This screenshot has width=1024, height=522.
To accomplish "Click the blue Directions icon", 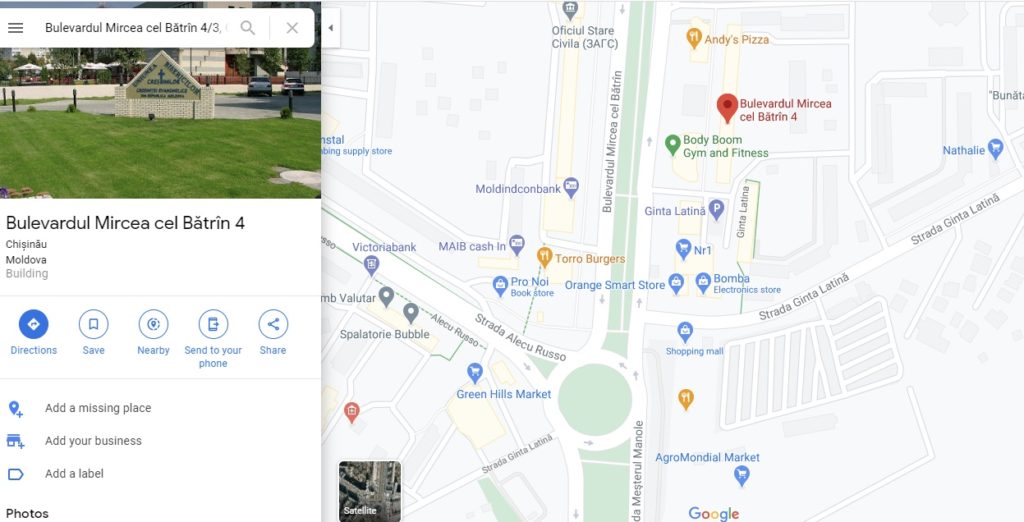I will 33,324.
